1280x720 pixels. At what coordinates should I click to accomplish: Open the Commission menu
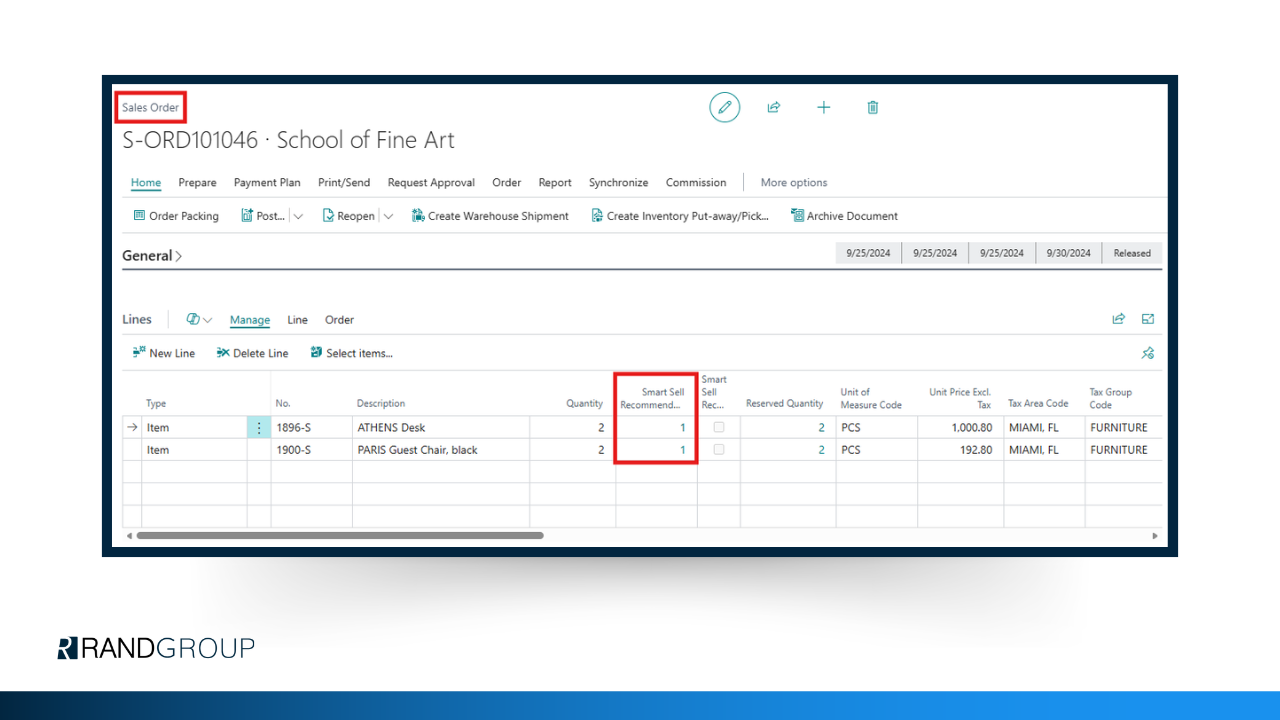pyautogui.click(x=696, y=183)
